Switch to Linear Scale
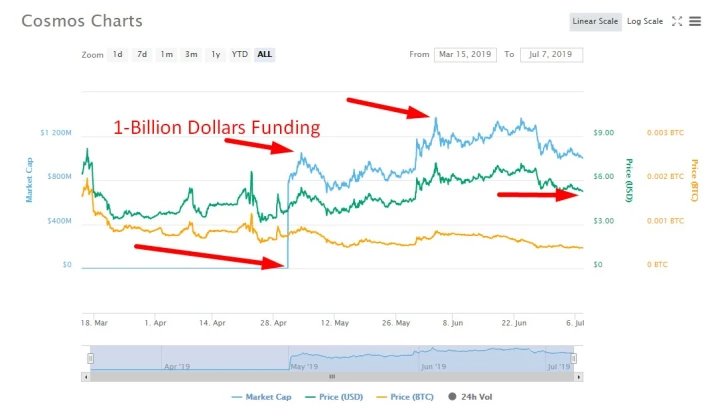 pos(595,21)
